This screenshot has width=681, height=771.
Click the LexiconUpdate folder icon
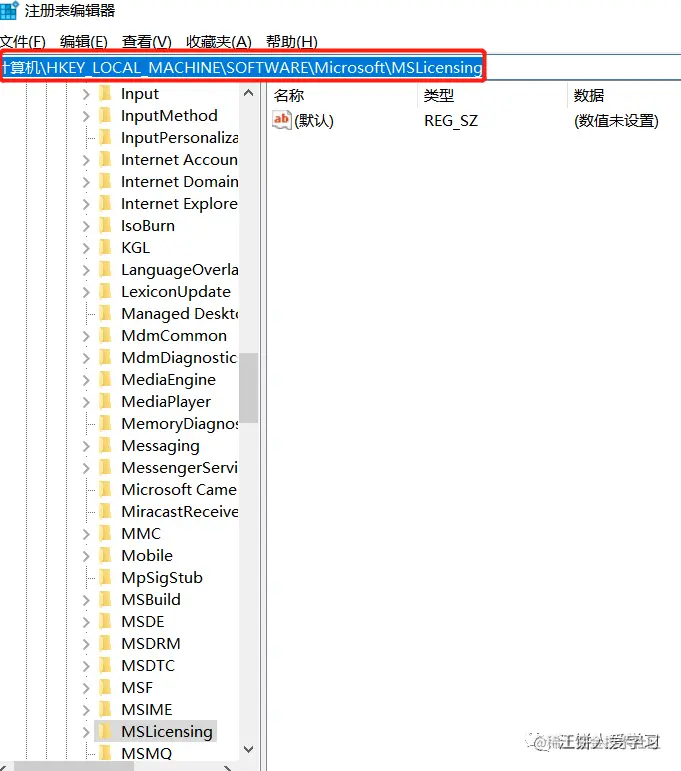(105, 292)
